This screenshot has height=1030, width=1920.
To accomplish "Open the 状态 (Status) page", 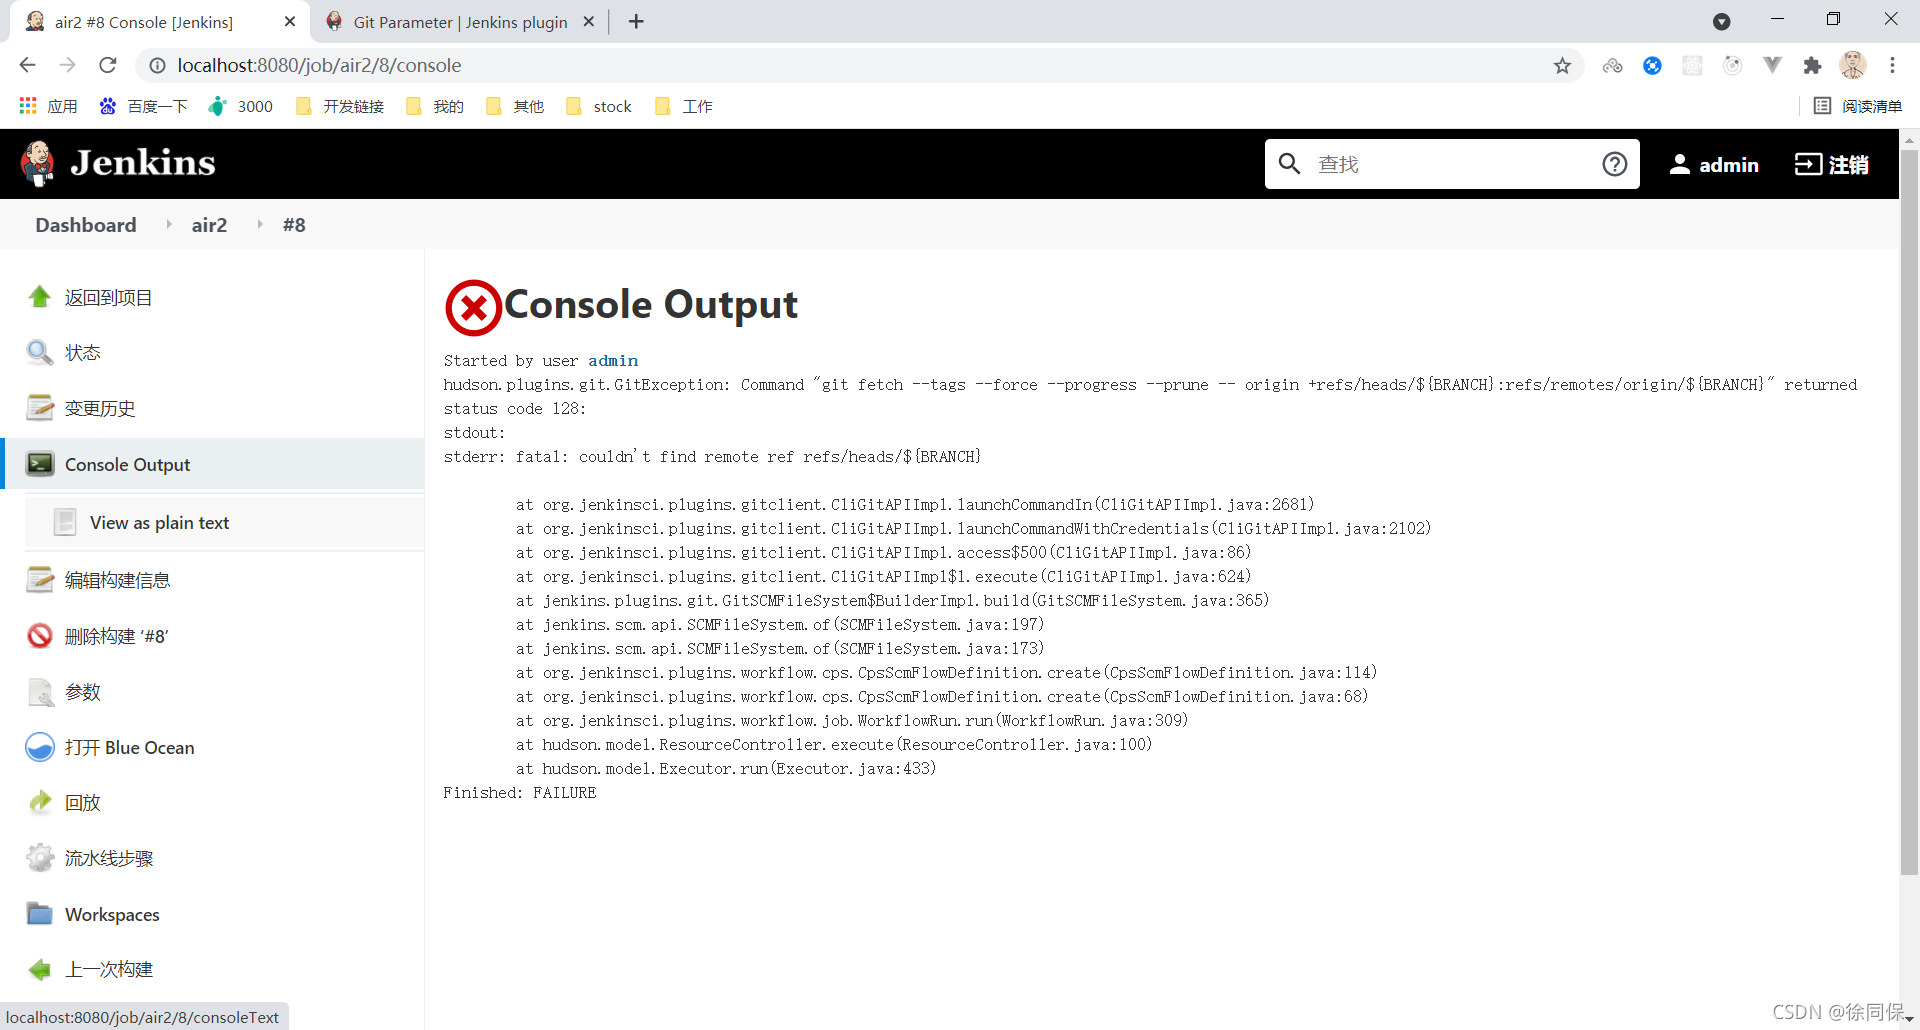I will pos(83,352).
